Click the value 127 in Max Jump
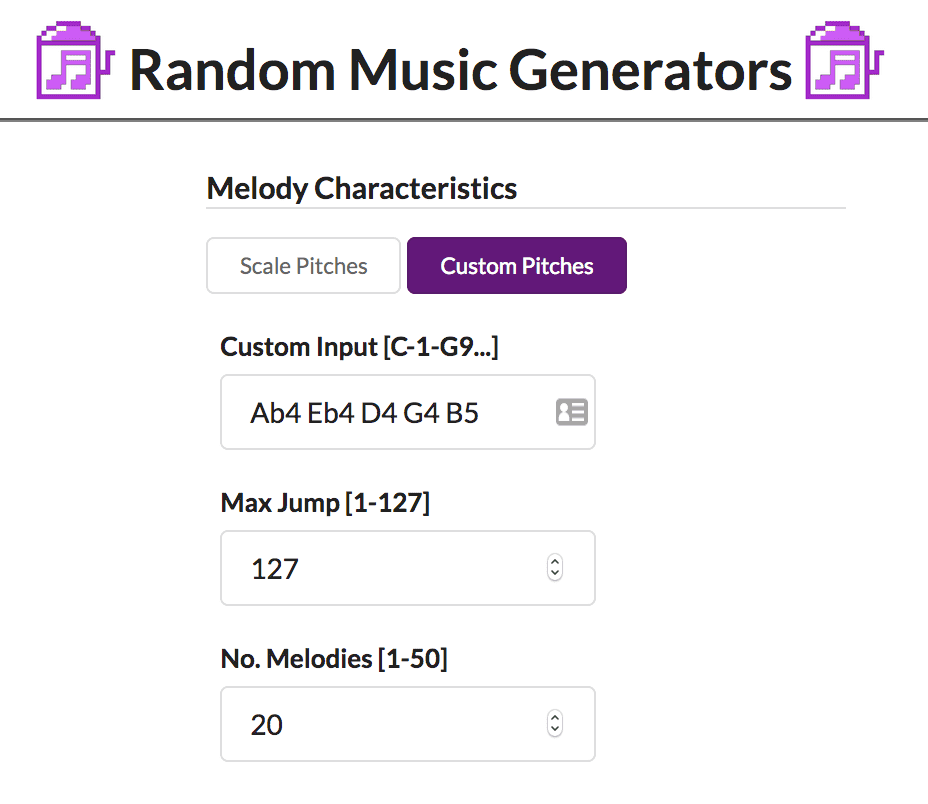This screenshot has height=804, width=928. tap(275, 570)
